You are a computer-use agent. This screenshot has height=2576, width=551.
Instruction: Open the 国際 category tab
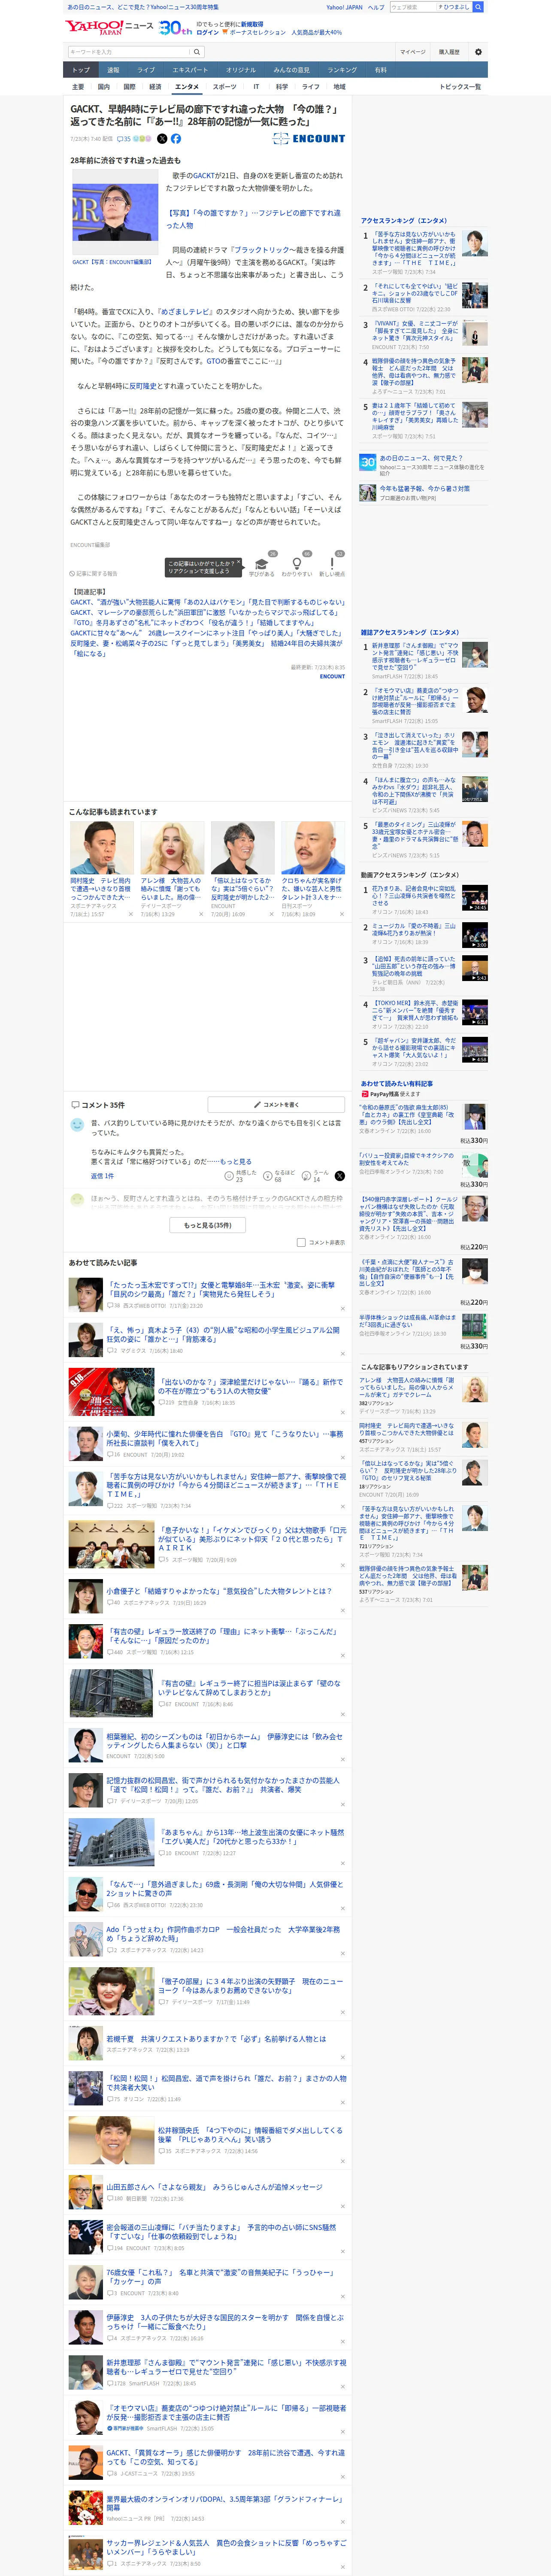129,87
